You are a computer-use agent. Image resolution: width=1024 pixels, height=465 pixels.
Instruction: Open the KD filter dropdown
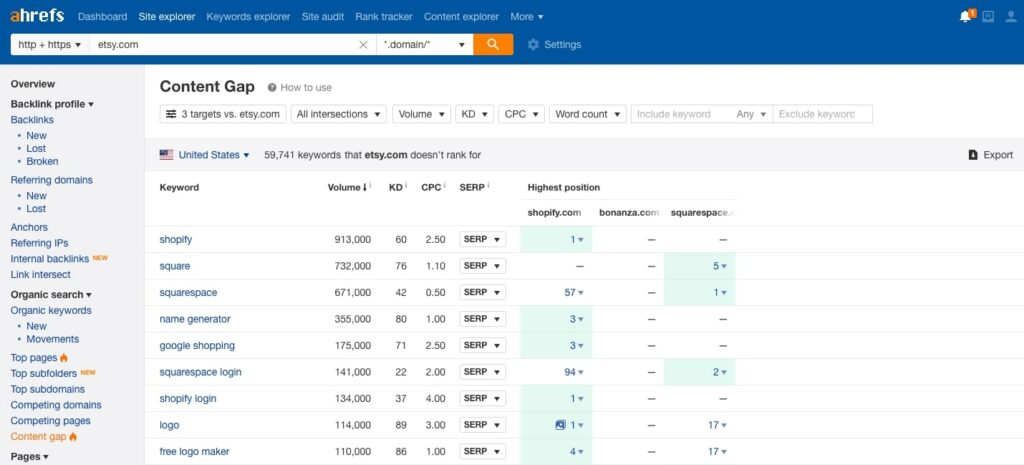coord(474,114)
